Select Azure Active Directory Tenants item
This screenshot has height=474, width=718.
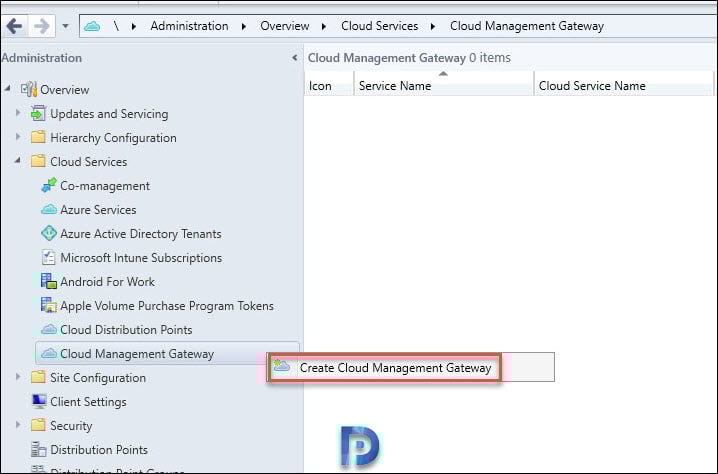point(141,234)
